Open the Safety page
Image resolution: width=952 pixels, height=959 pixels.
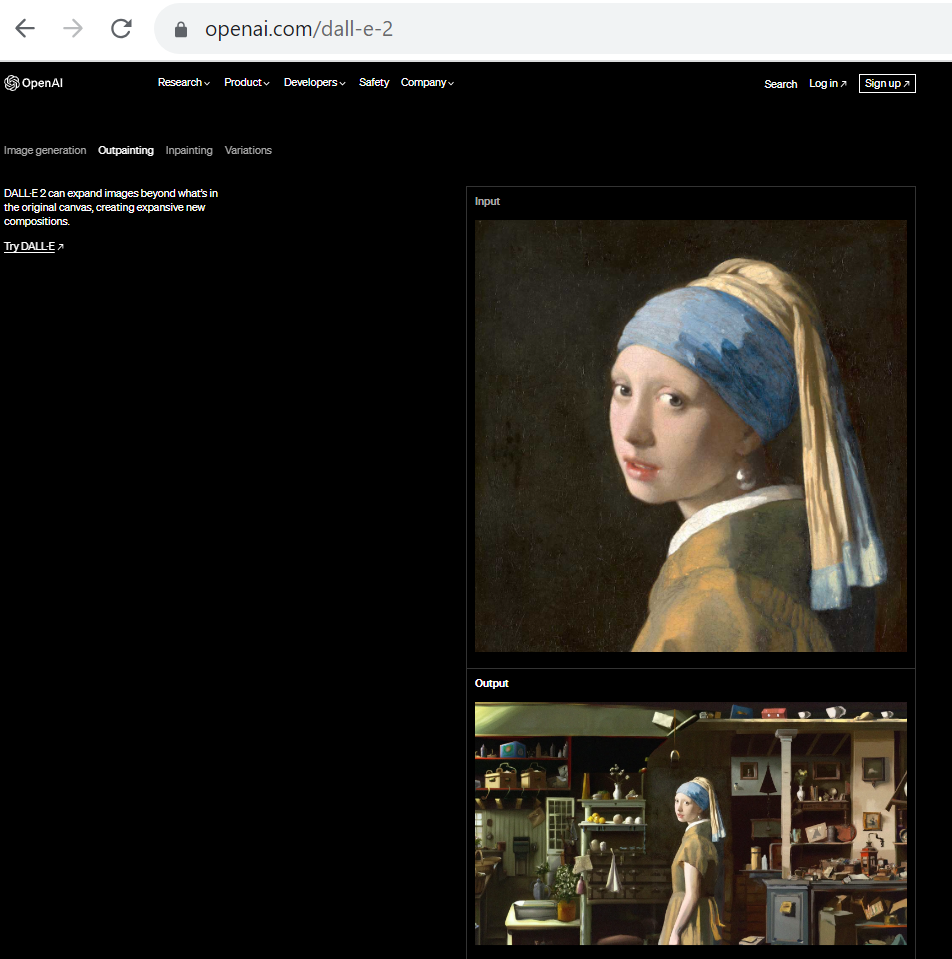(374, 83)
